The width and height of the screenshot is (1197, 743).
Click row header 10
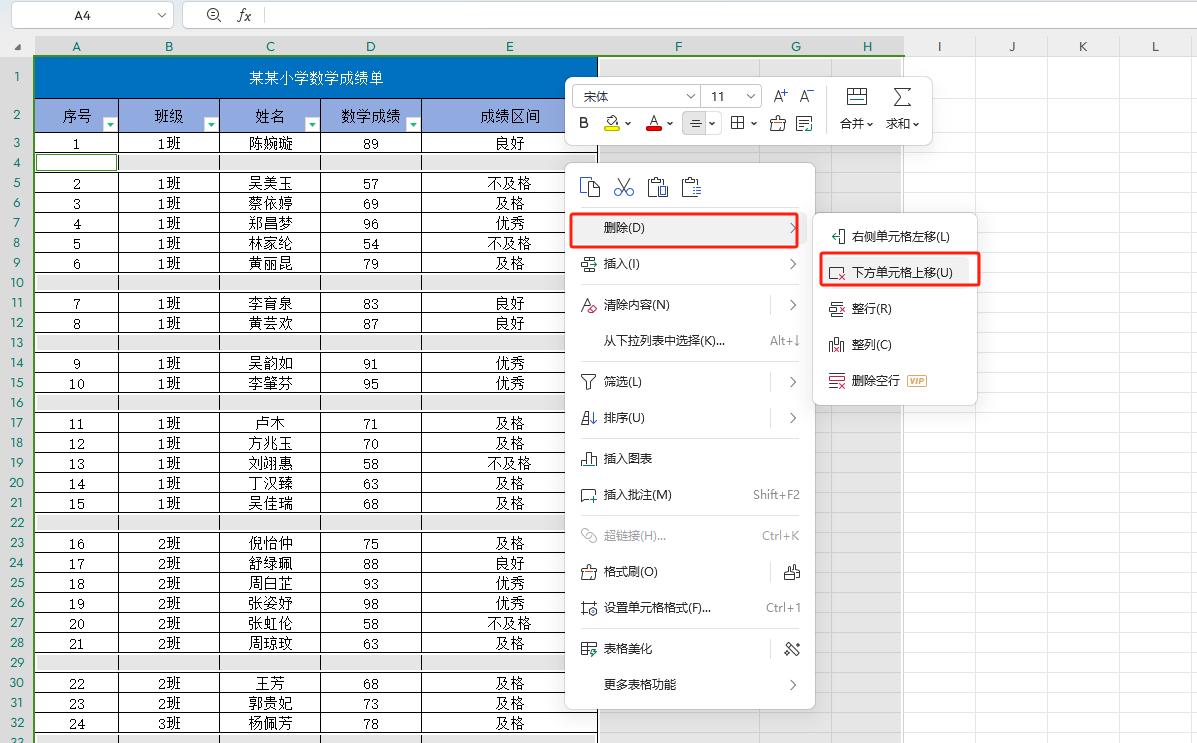coord(17,283)
